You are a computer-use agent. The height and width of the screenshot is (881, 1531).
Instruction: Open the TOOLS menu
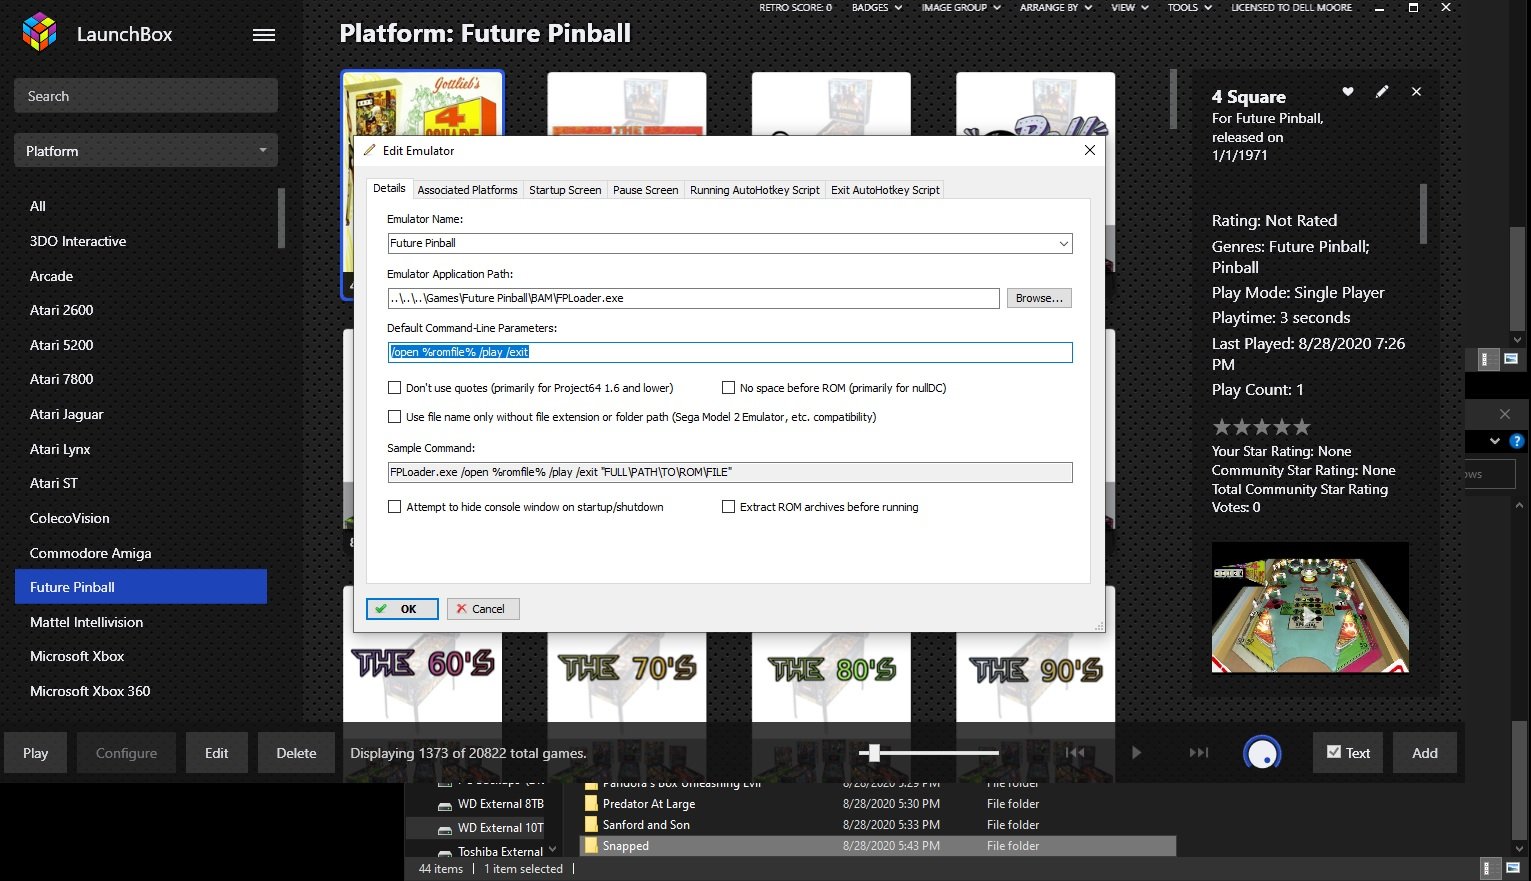[1189, 7]
